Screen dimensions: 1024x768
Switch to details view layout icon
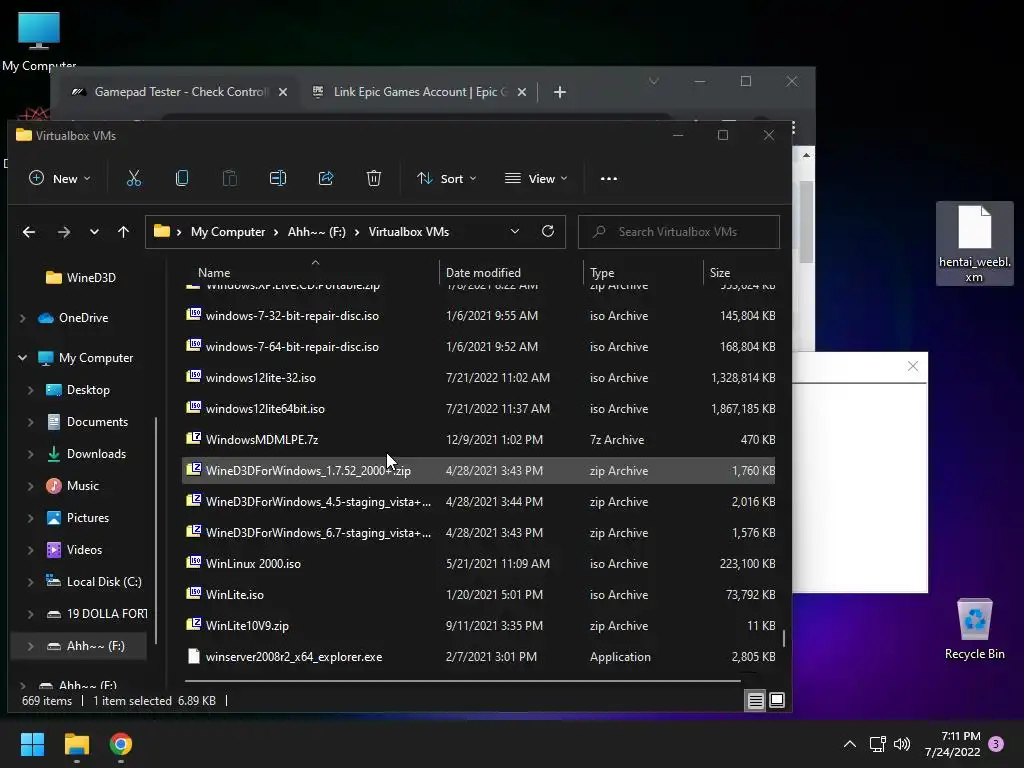click(755, 701)
